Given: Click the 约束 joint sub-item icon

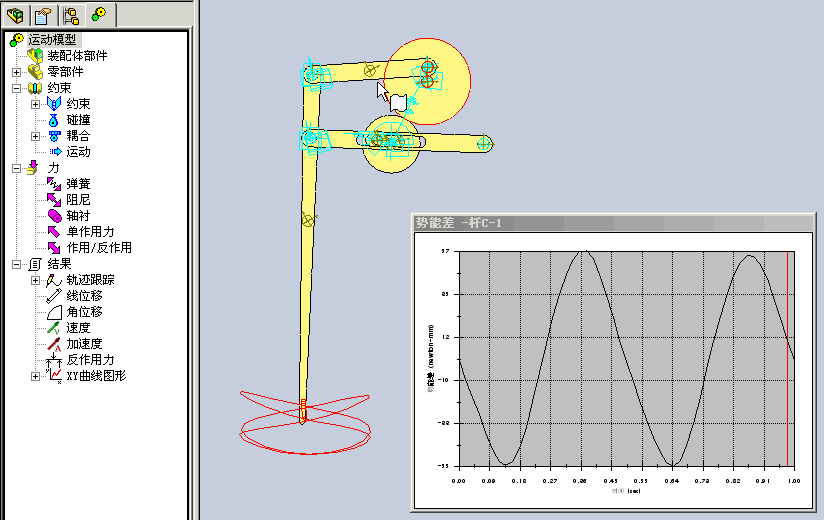Looking at the screenshot, I should click(54, 104).
